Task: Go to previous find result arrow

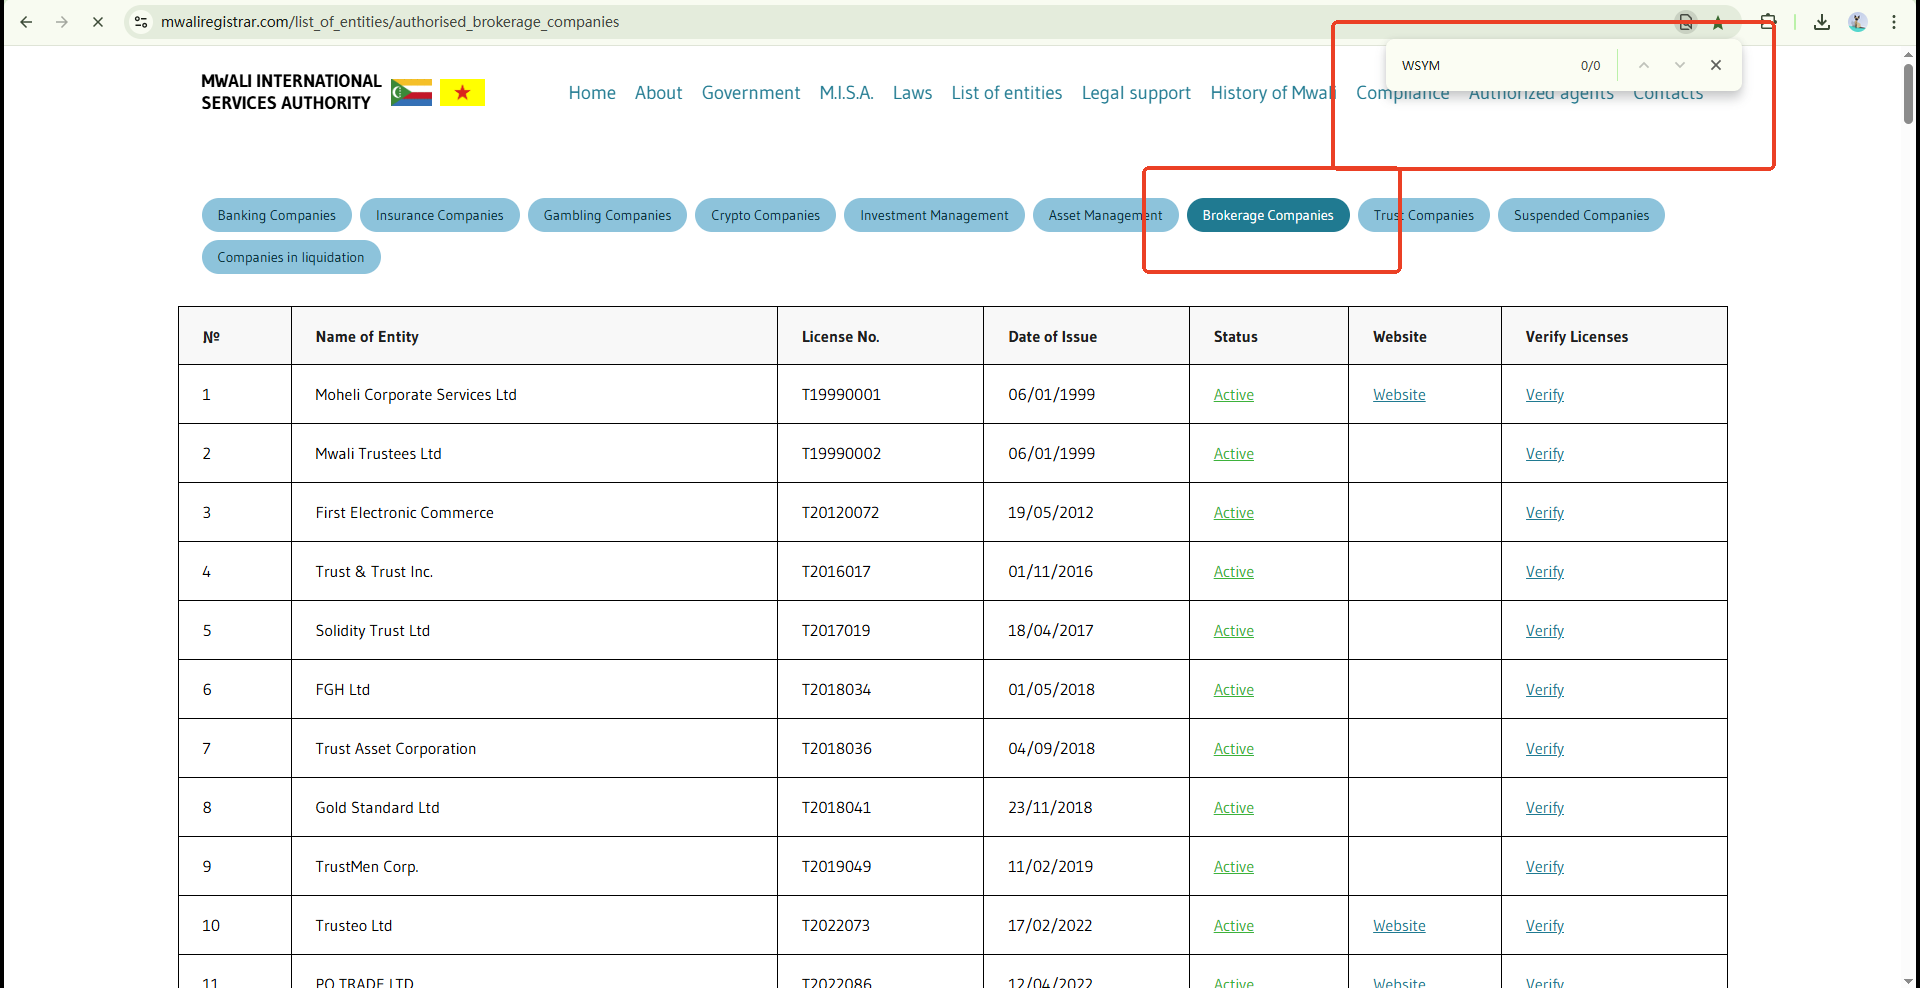Action: pos(1644,65)
